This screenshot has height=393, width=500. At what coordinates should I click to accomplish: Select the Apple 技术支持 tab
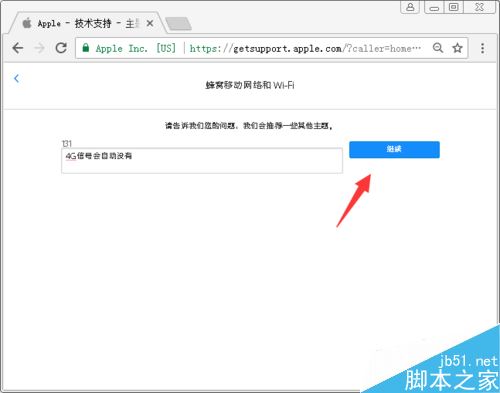tap(87, 23)
